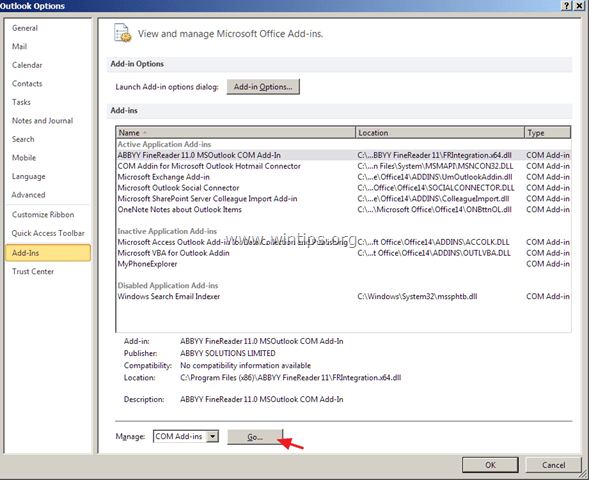Select Microsoft Exchange Add-in row
This screenshot has width=589, height=480.
point(343,177)
